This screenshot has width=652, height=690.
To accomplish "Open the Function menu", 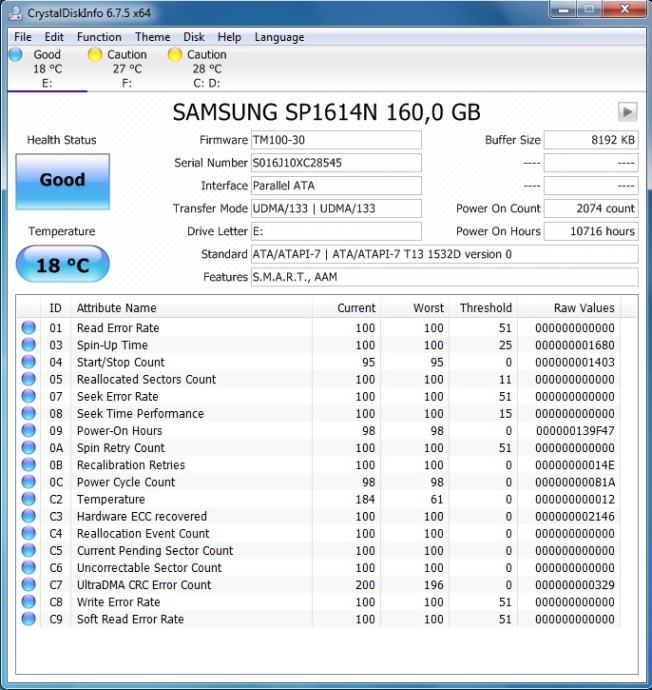I will (99, 37).
